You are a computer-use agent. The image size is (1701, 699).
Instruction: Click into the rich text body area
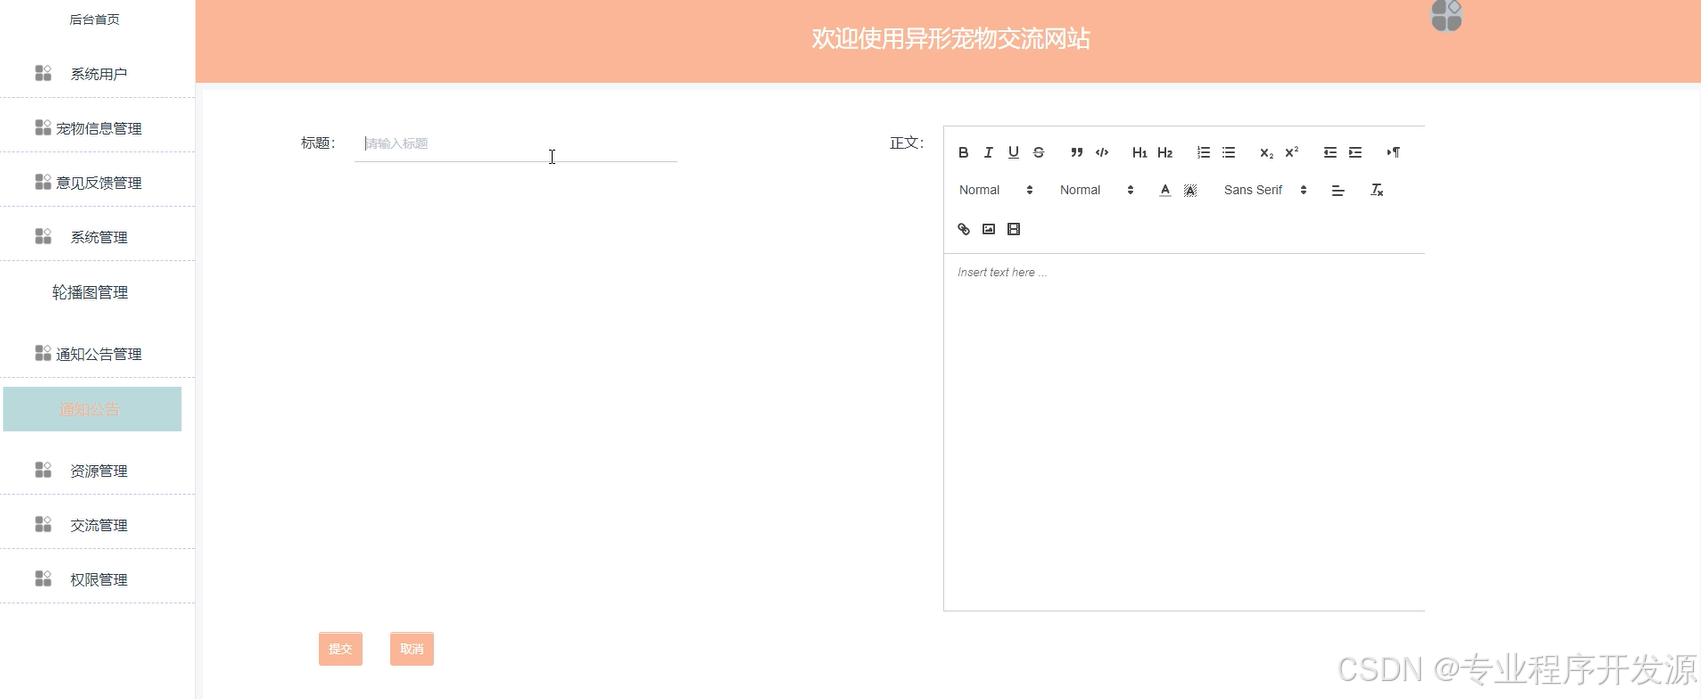click(1184, 431)
